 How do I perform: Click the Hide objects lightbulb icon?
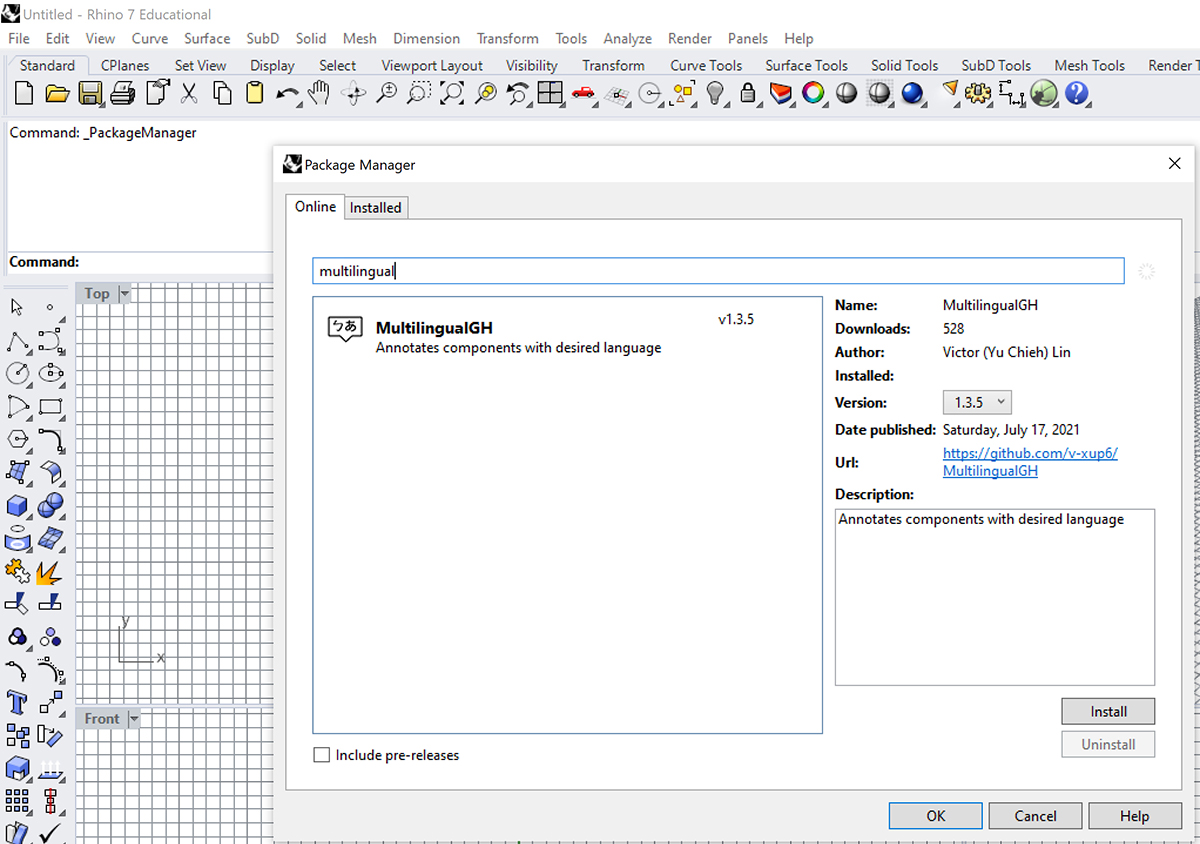[x=715, y=94]
